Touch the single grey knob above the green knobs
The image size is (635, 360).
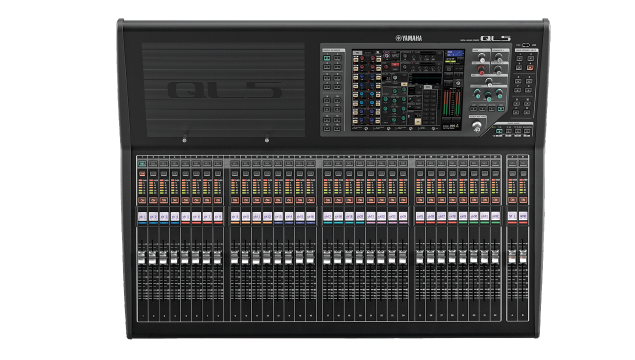pyautogui.click(x=489, y=82)
